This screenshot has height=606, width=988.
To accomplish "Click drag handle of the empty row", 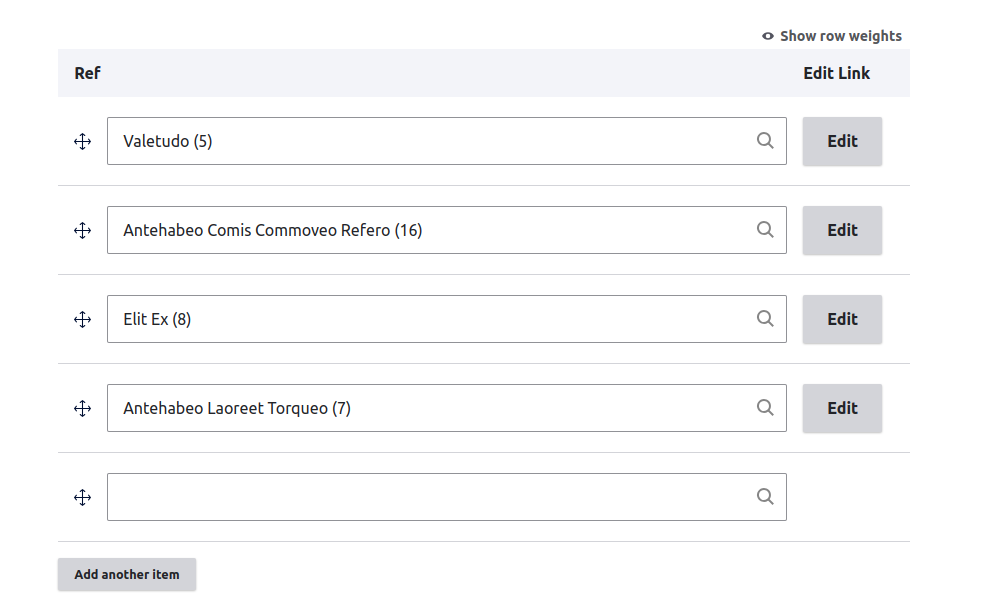I will point(83,498).
